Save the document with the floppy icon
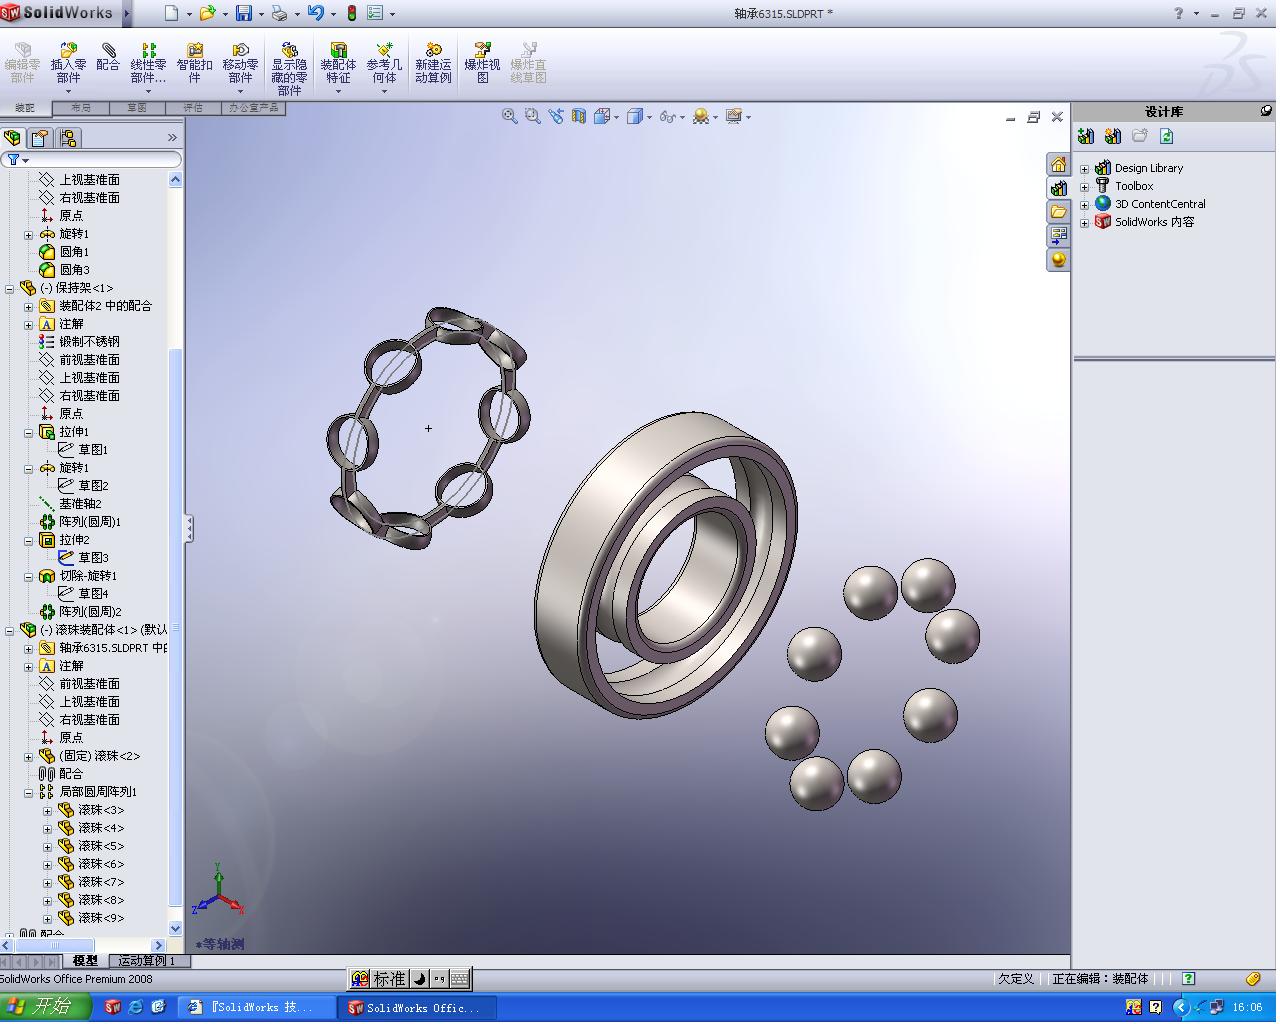The width and height of the screenshot is (1280, 1024). (x=244, y=13)
